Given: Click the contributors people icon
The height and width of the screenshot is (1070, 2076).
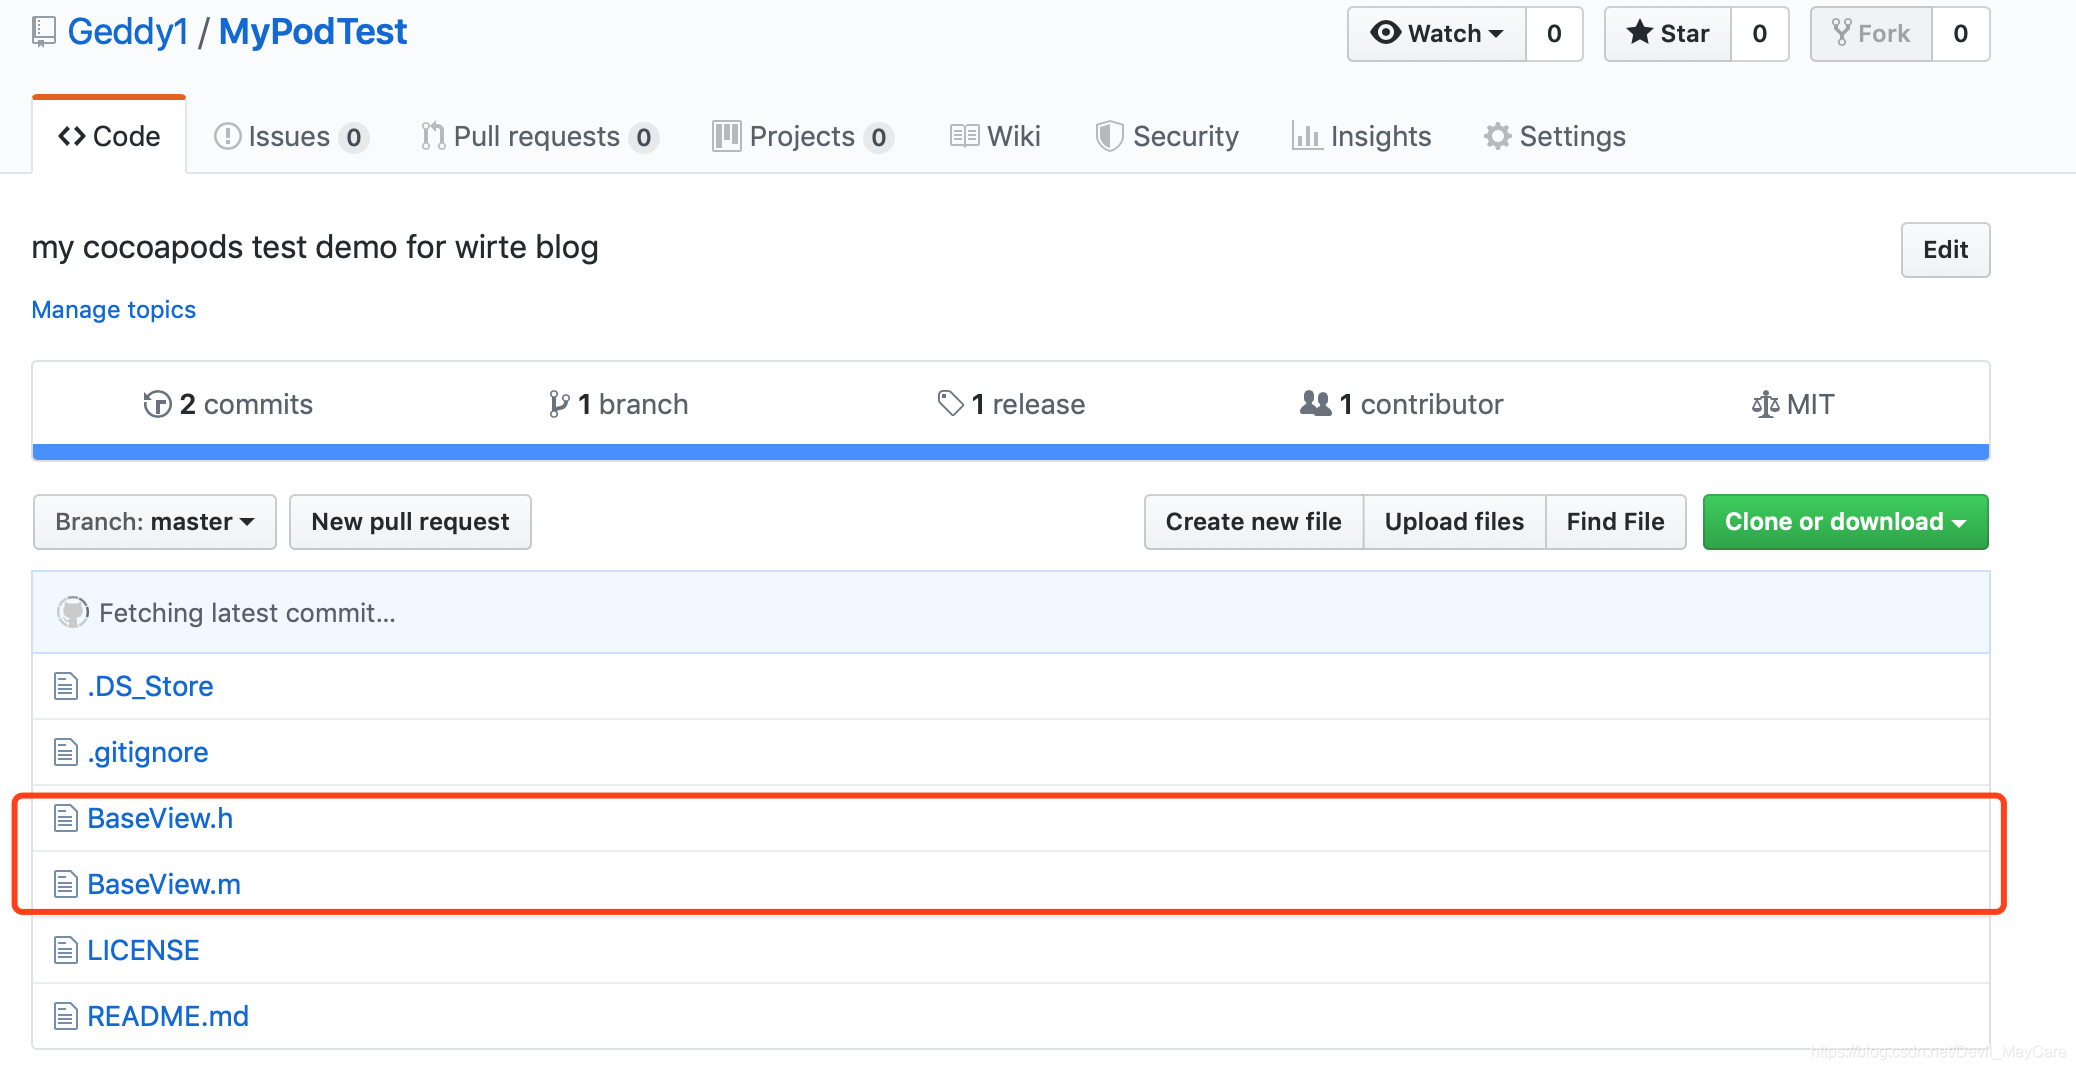Looking at the screenshot, I should 1315,403.
